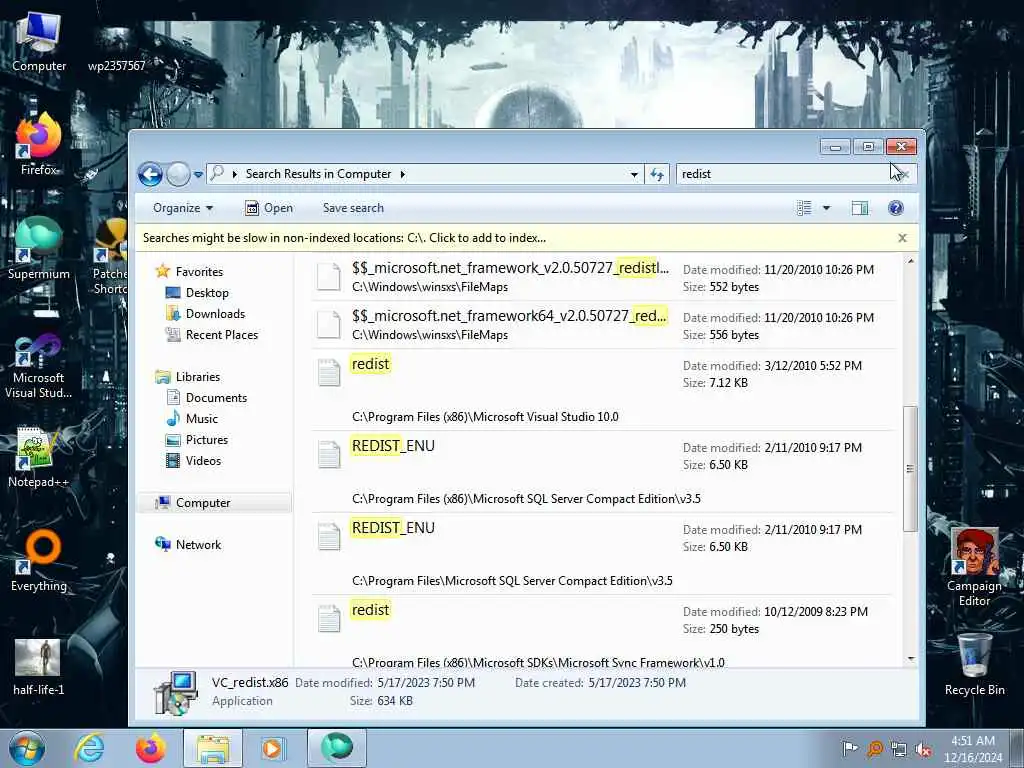Screen dimensions: 1024x768
Task: Select the $$_microsoft.net_framework64_v2.0.50727 result
Action: point(602,325)
